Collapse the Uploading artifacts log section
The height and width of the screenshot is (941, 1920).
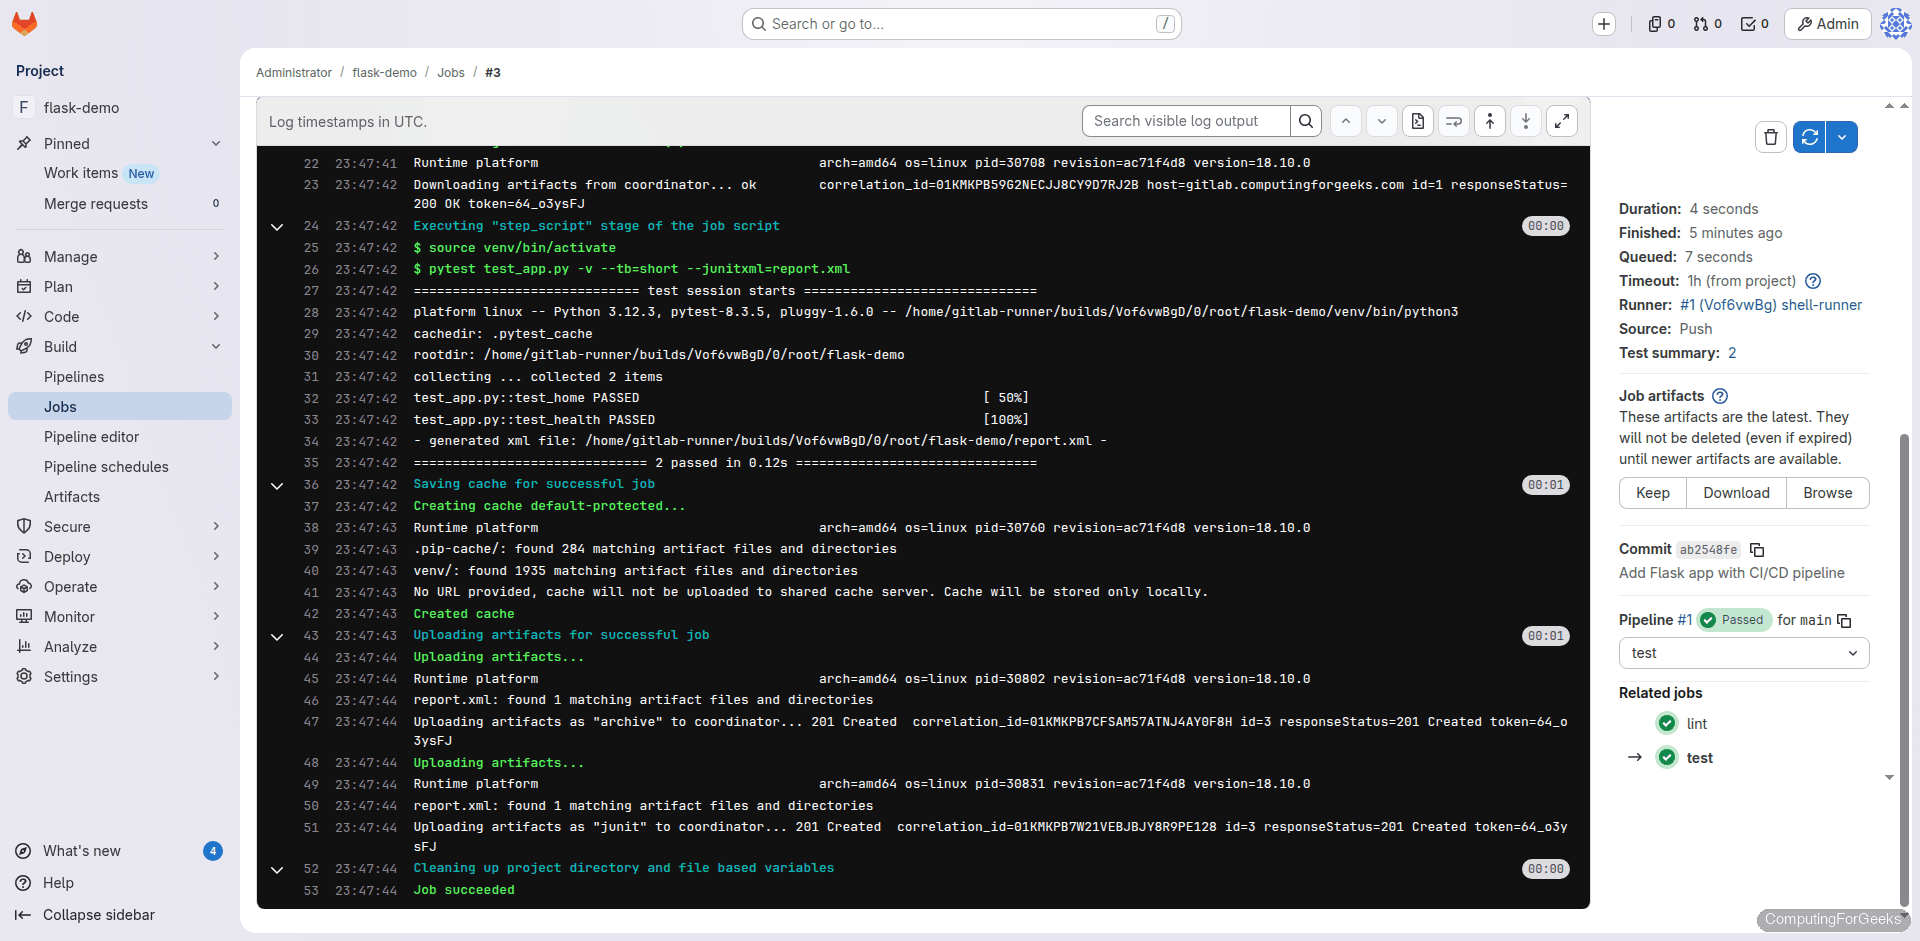point(277,636)
